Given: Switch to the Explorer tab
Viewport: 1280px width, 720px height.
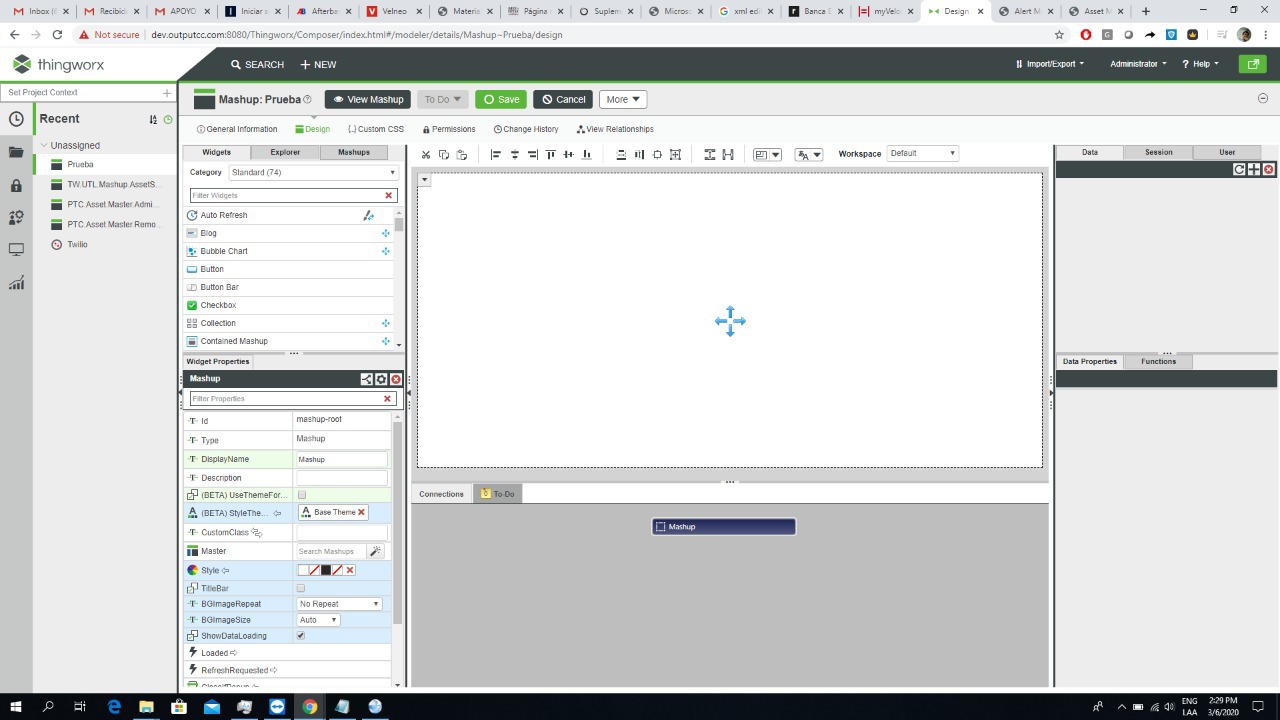Looking at the screenshot, I should tap(285, 152).
